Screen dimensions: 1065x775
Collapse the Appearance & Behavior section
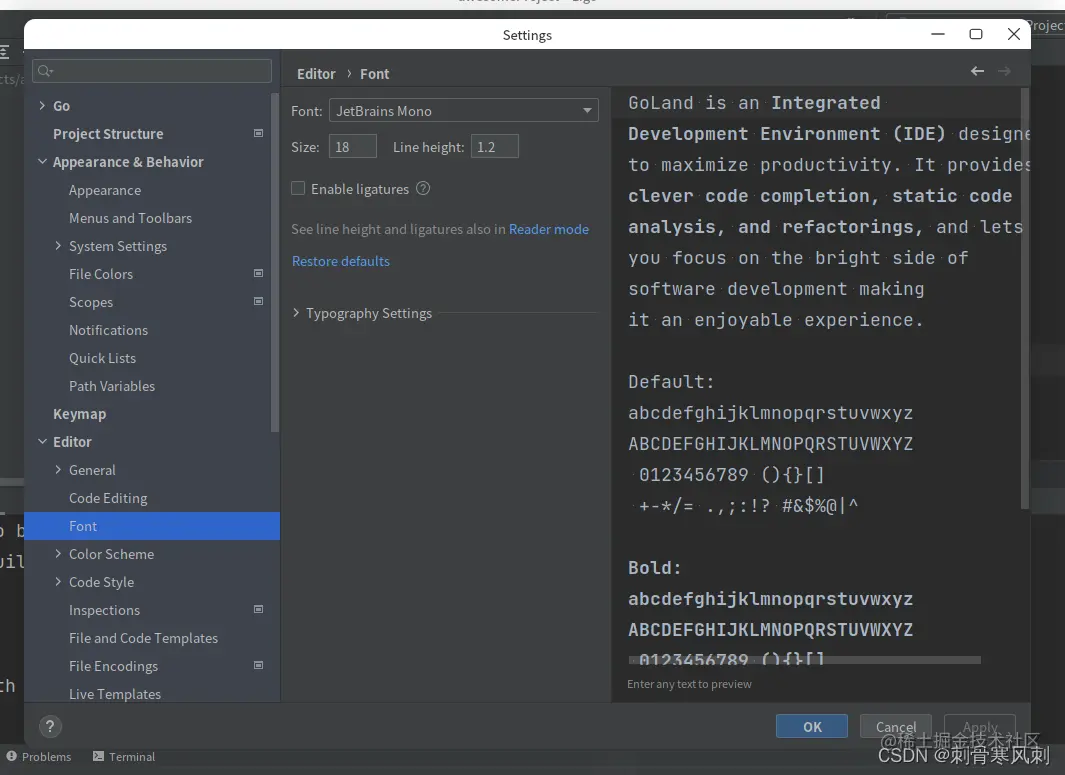42,161
